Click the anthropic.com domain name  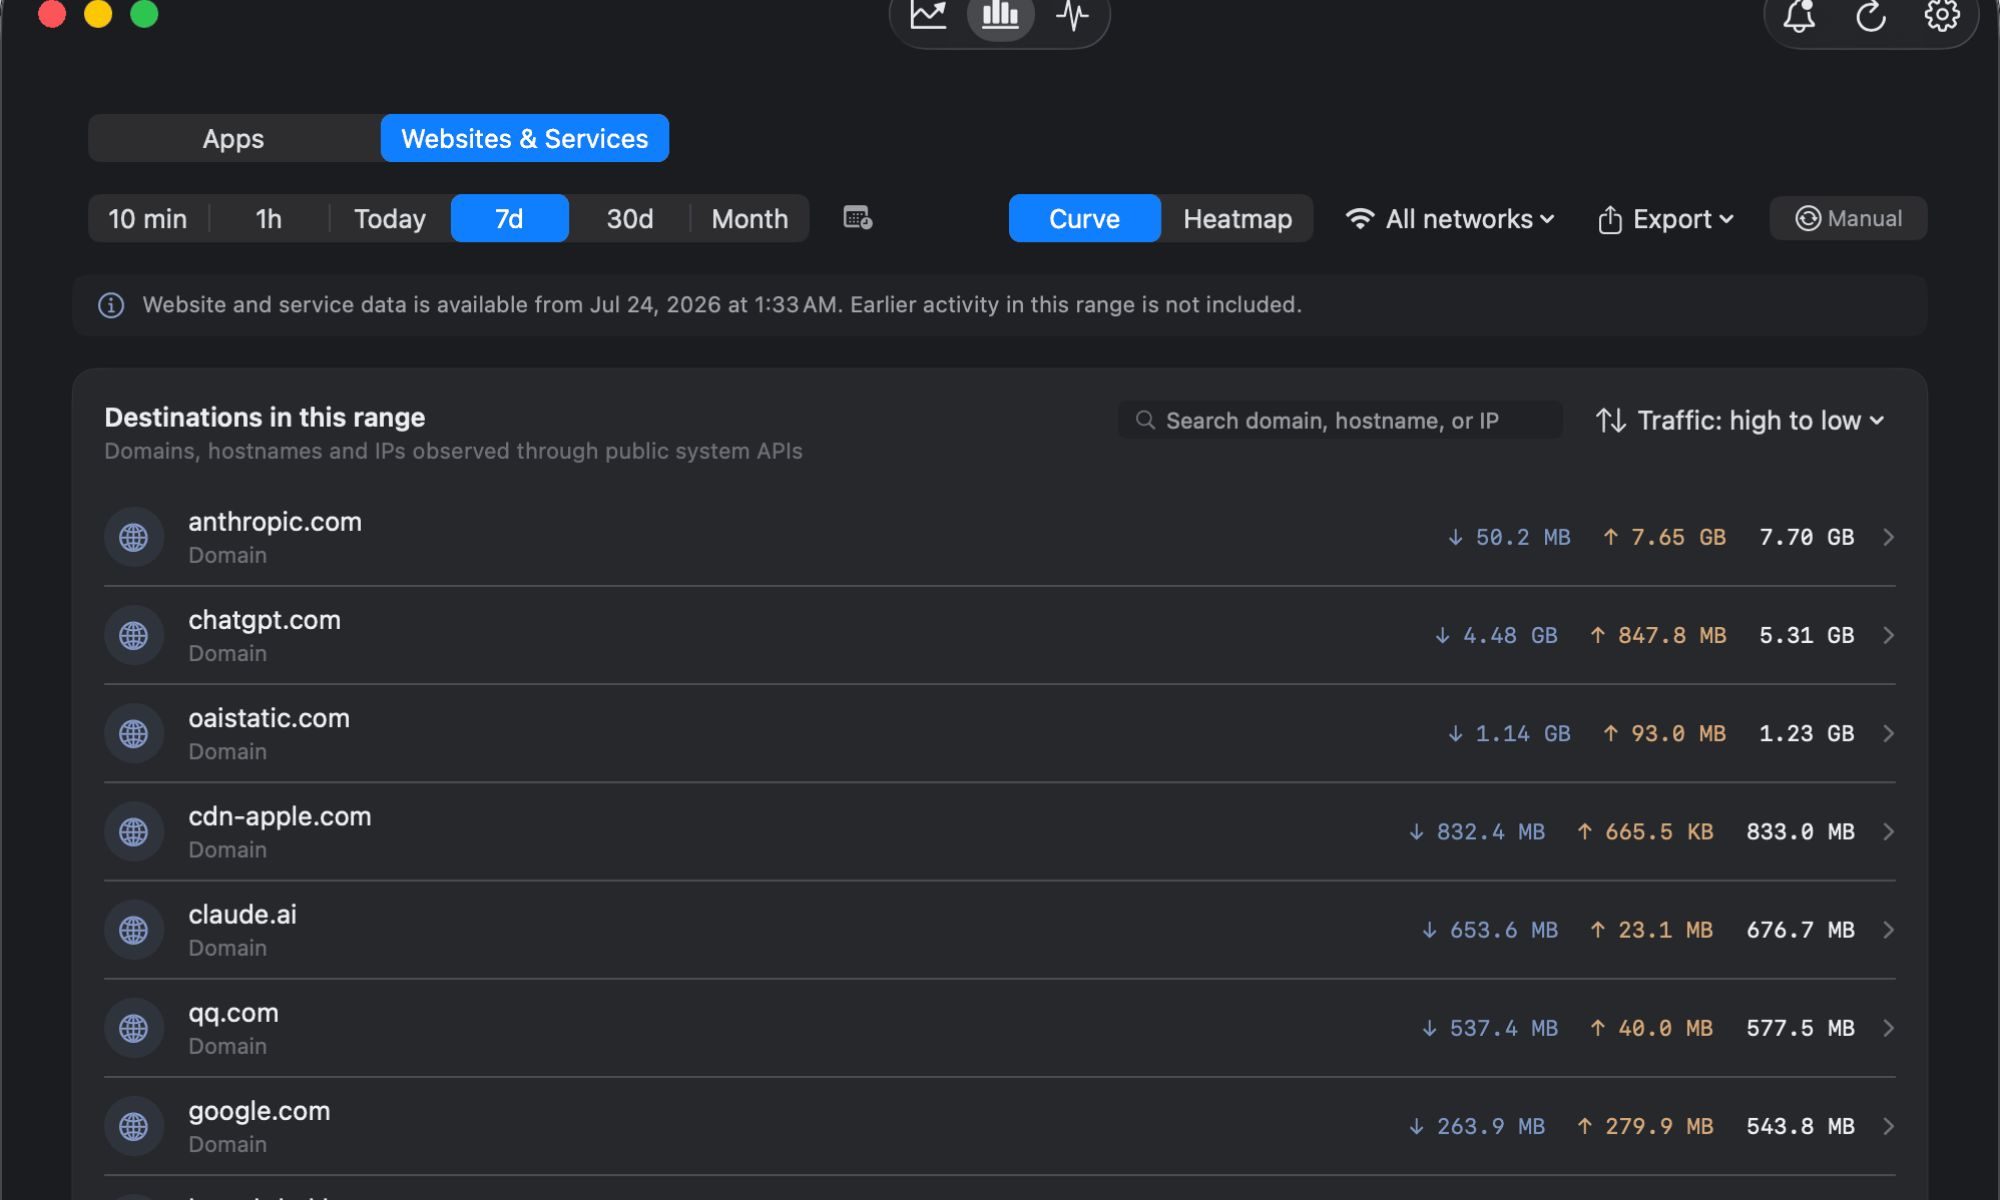275,522
